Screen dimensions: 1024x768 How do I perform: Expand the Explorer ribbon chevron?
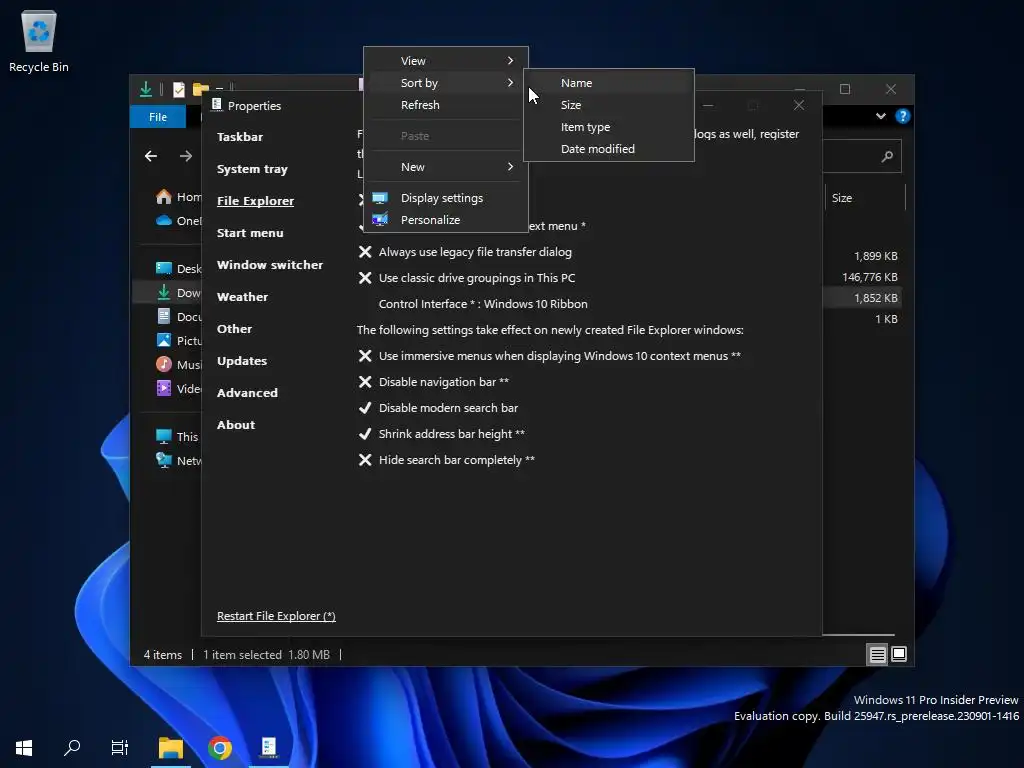coord(880,116)
